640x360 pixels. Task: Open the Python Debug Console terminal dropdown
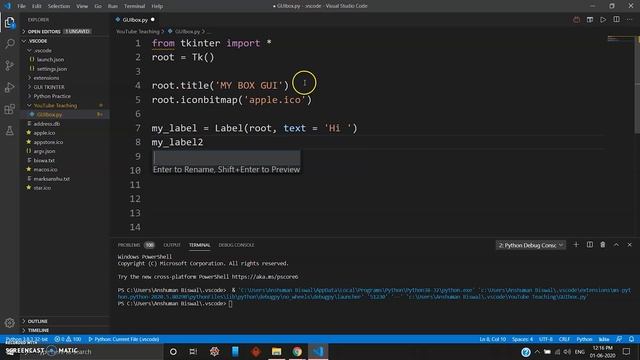(x=531, y=245)
